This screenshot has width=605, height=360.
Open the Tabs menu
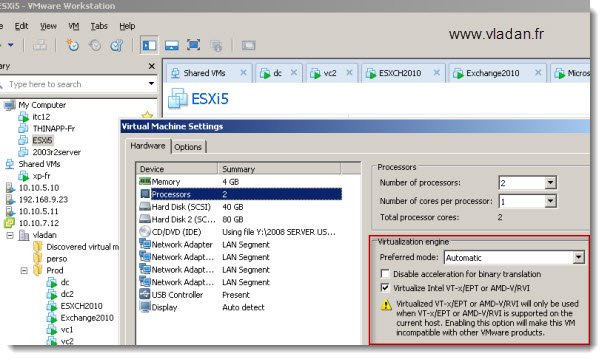point(99,26)
